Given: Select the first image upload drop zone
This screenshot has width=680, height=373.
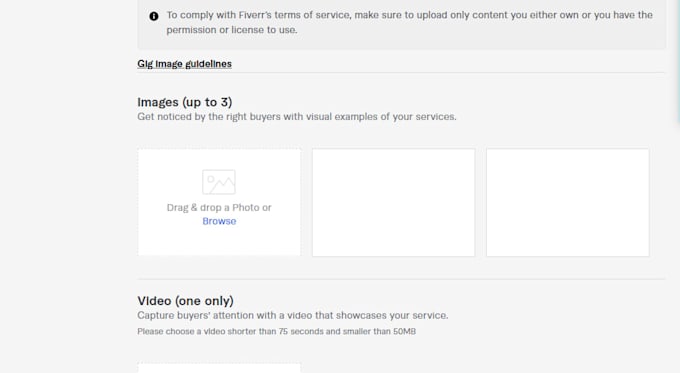Looking at the screenshot, I should [219, 203].
